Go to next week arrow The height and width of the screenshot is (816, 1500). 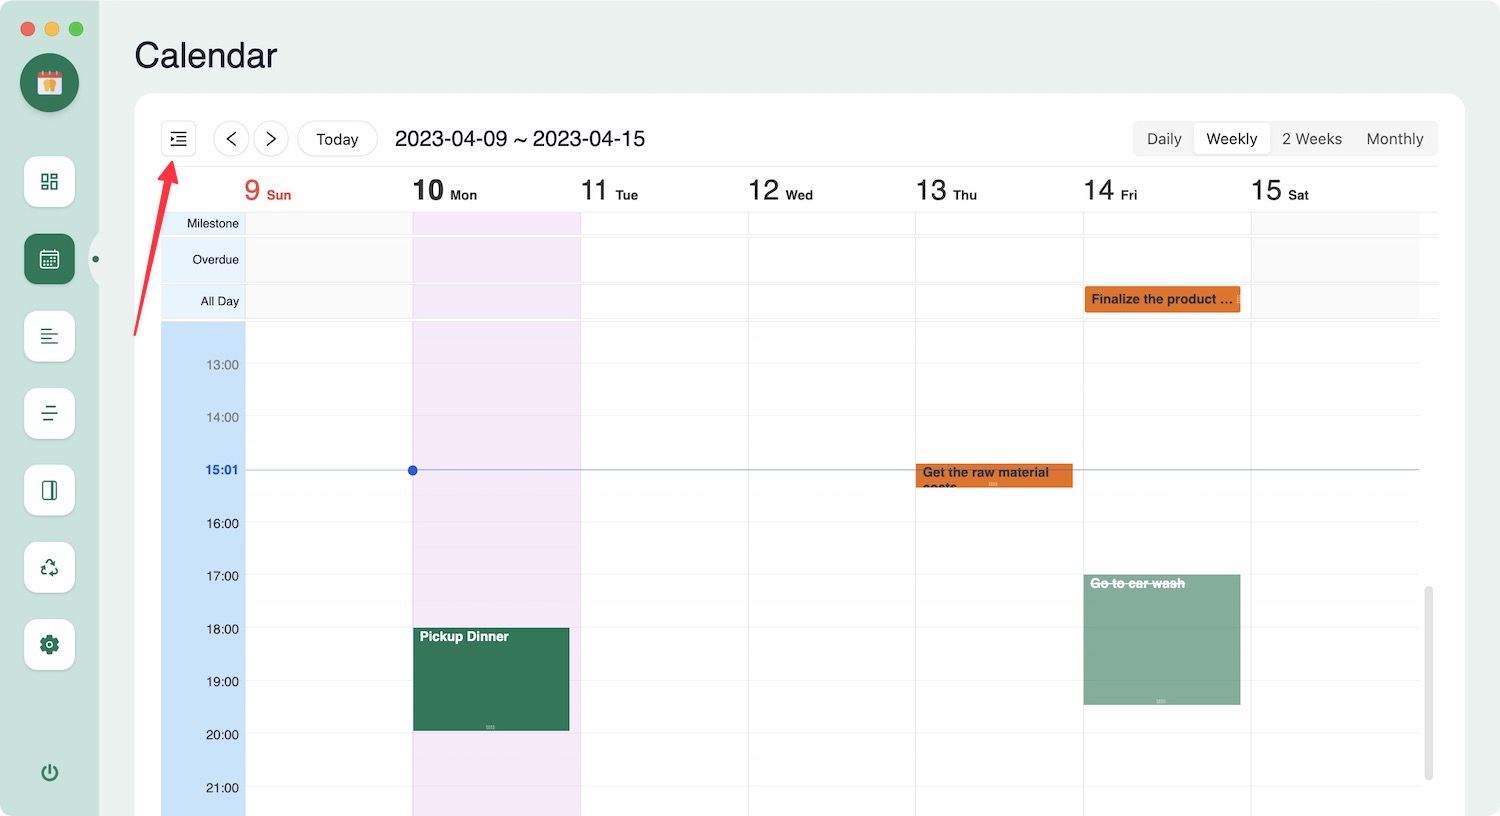271,139
